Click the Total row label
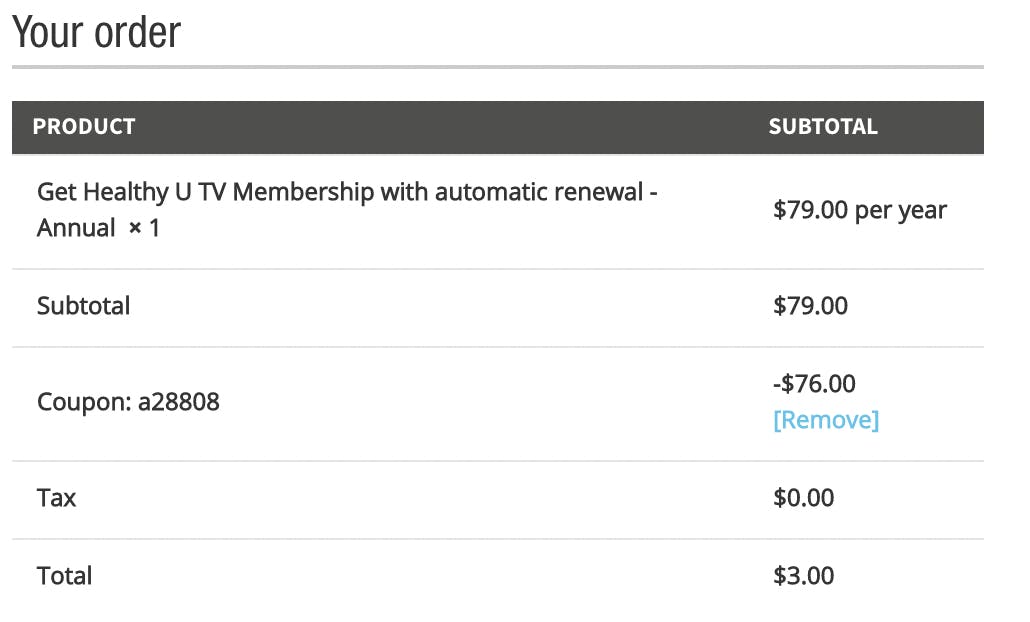Screen dimensions: 1030x622 pos(64,576)
